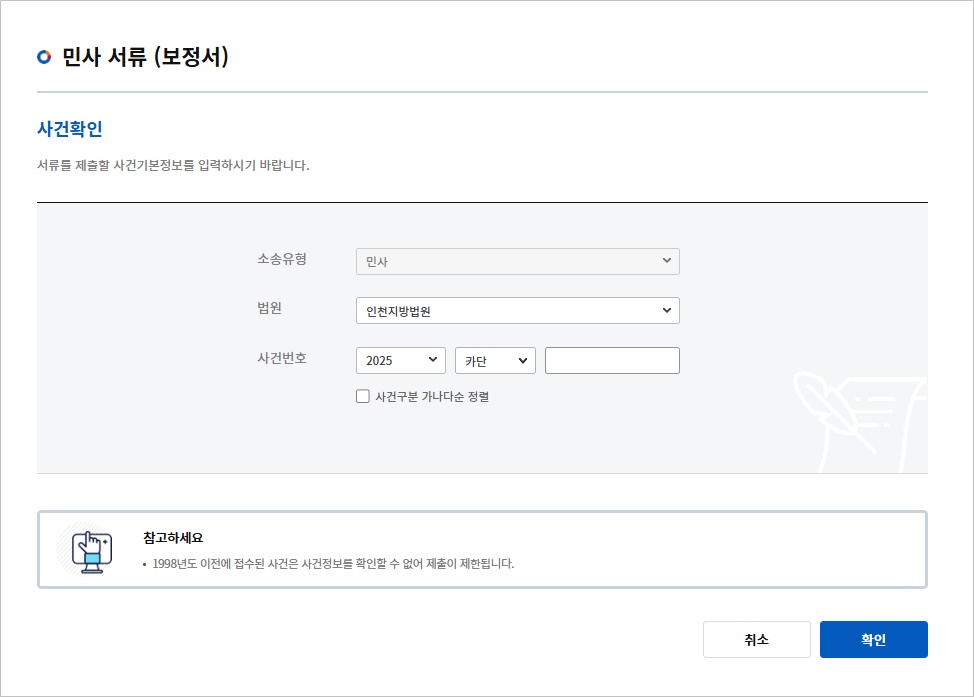Viewport: 974px width, 697px height.
Task: Open the 소송유형 dropdown showing 민사
Action: [x=517, y=261]
